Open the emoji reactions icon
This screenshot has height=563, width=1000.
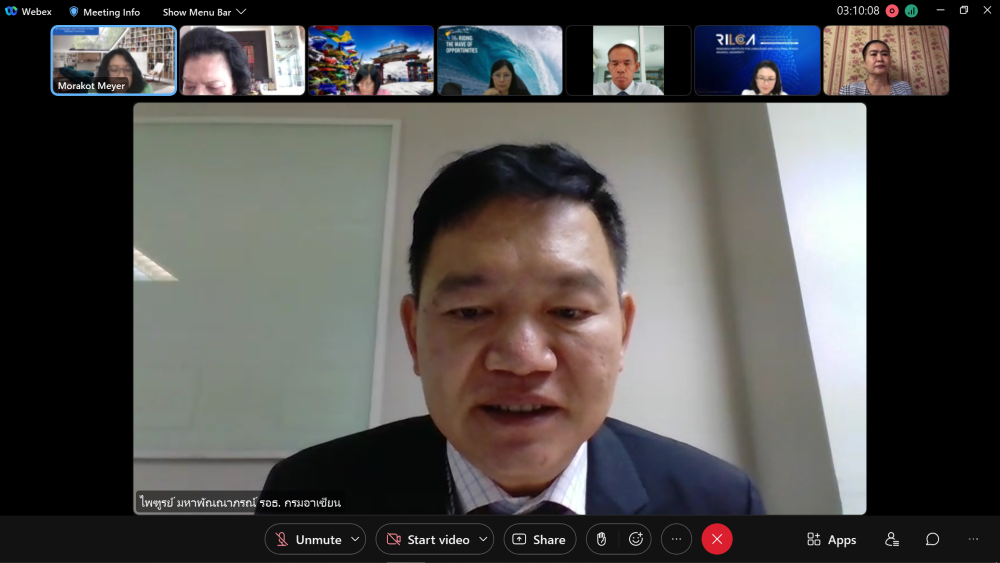point(635,539)
